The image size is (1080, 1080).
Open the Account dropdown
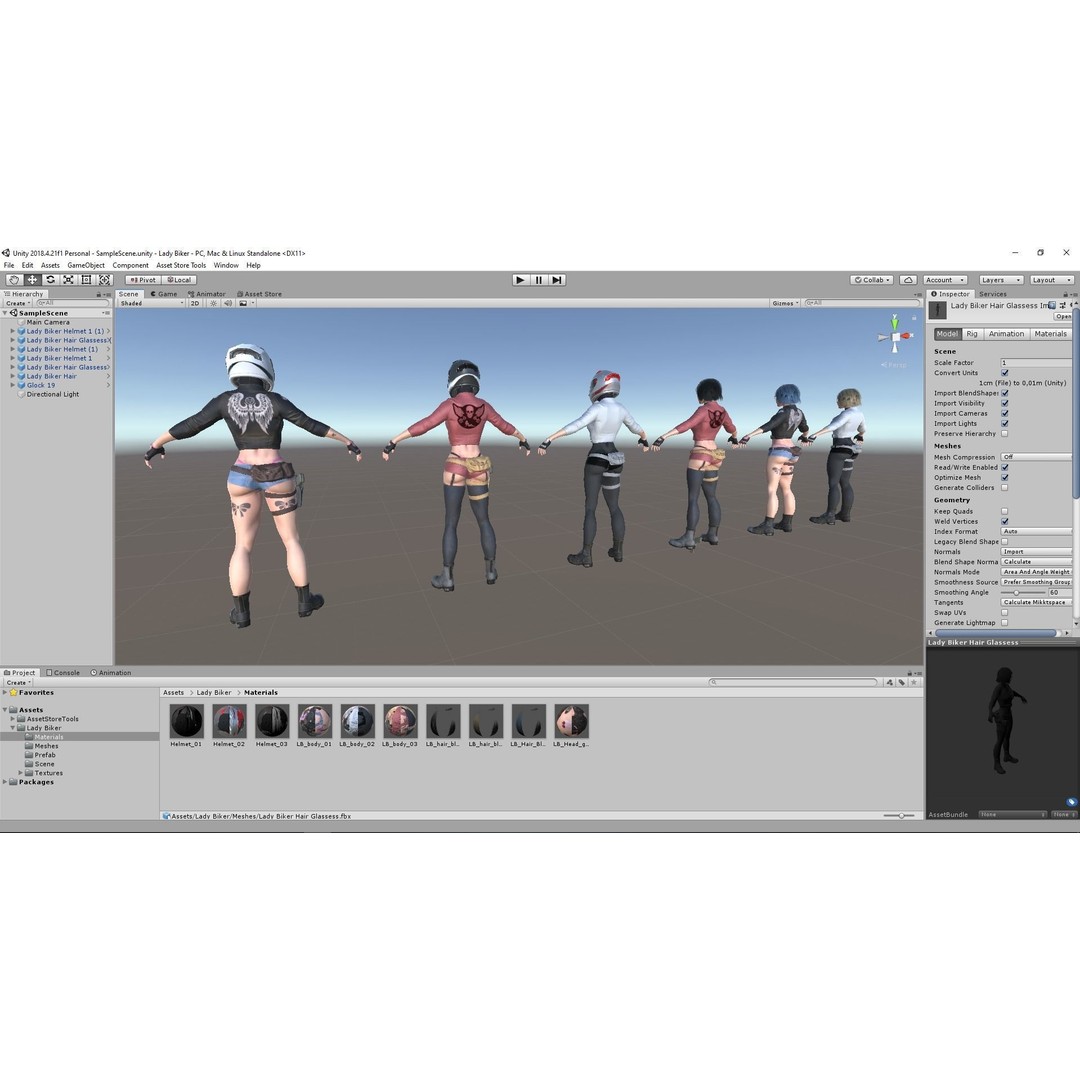point(945,280)
